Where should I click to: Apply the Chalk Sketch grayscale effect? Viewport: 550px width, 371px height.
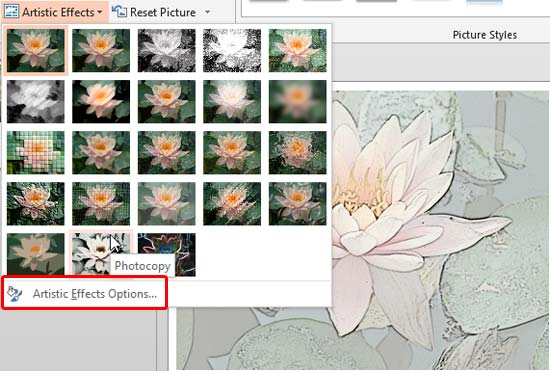tap(35, 102)
